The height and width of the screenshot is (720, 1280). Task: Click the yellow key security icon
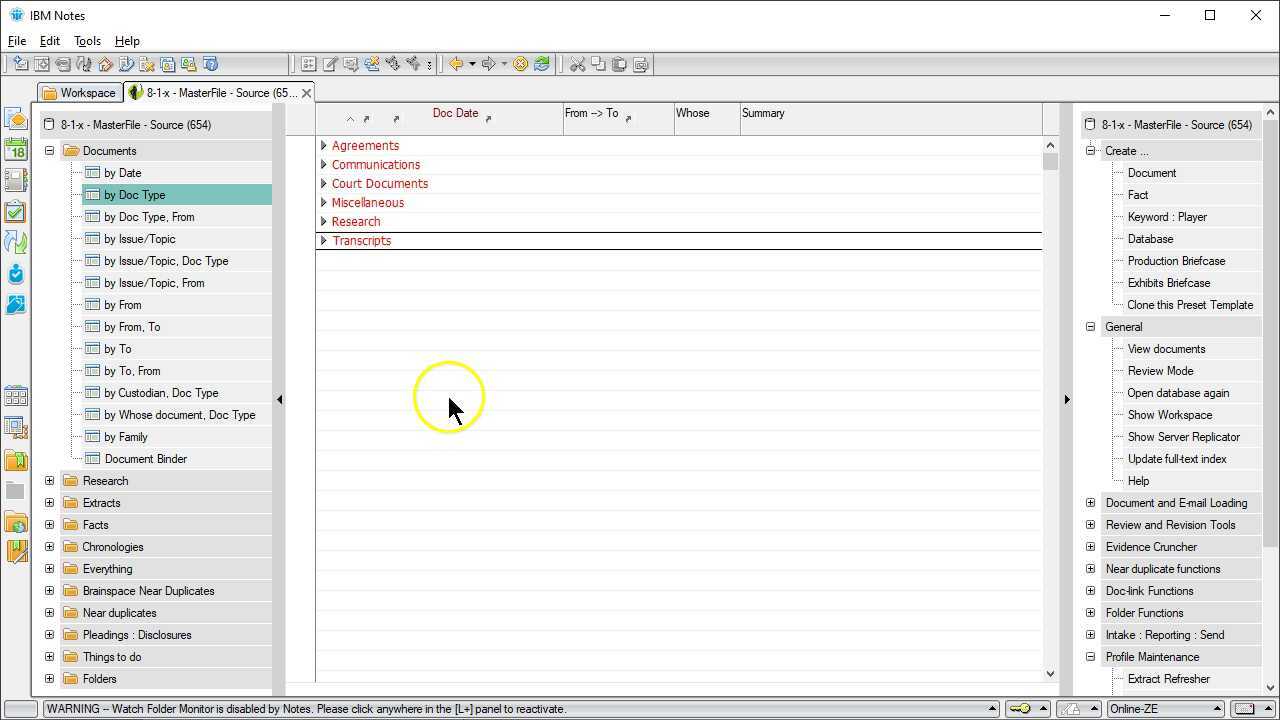pos(1019,709)
